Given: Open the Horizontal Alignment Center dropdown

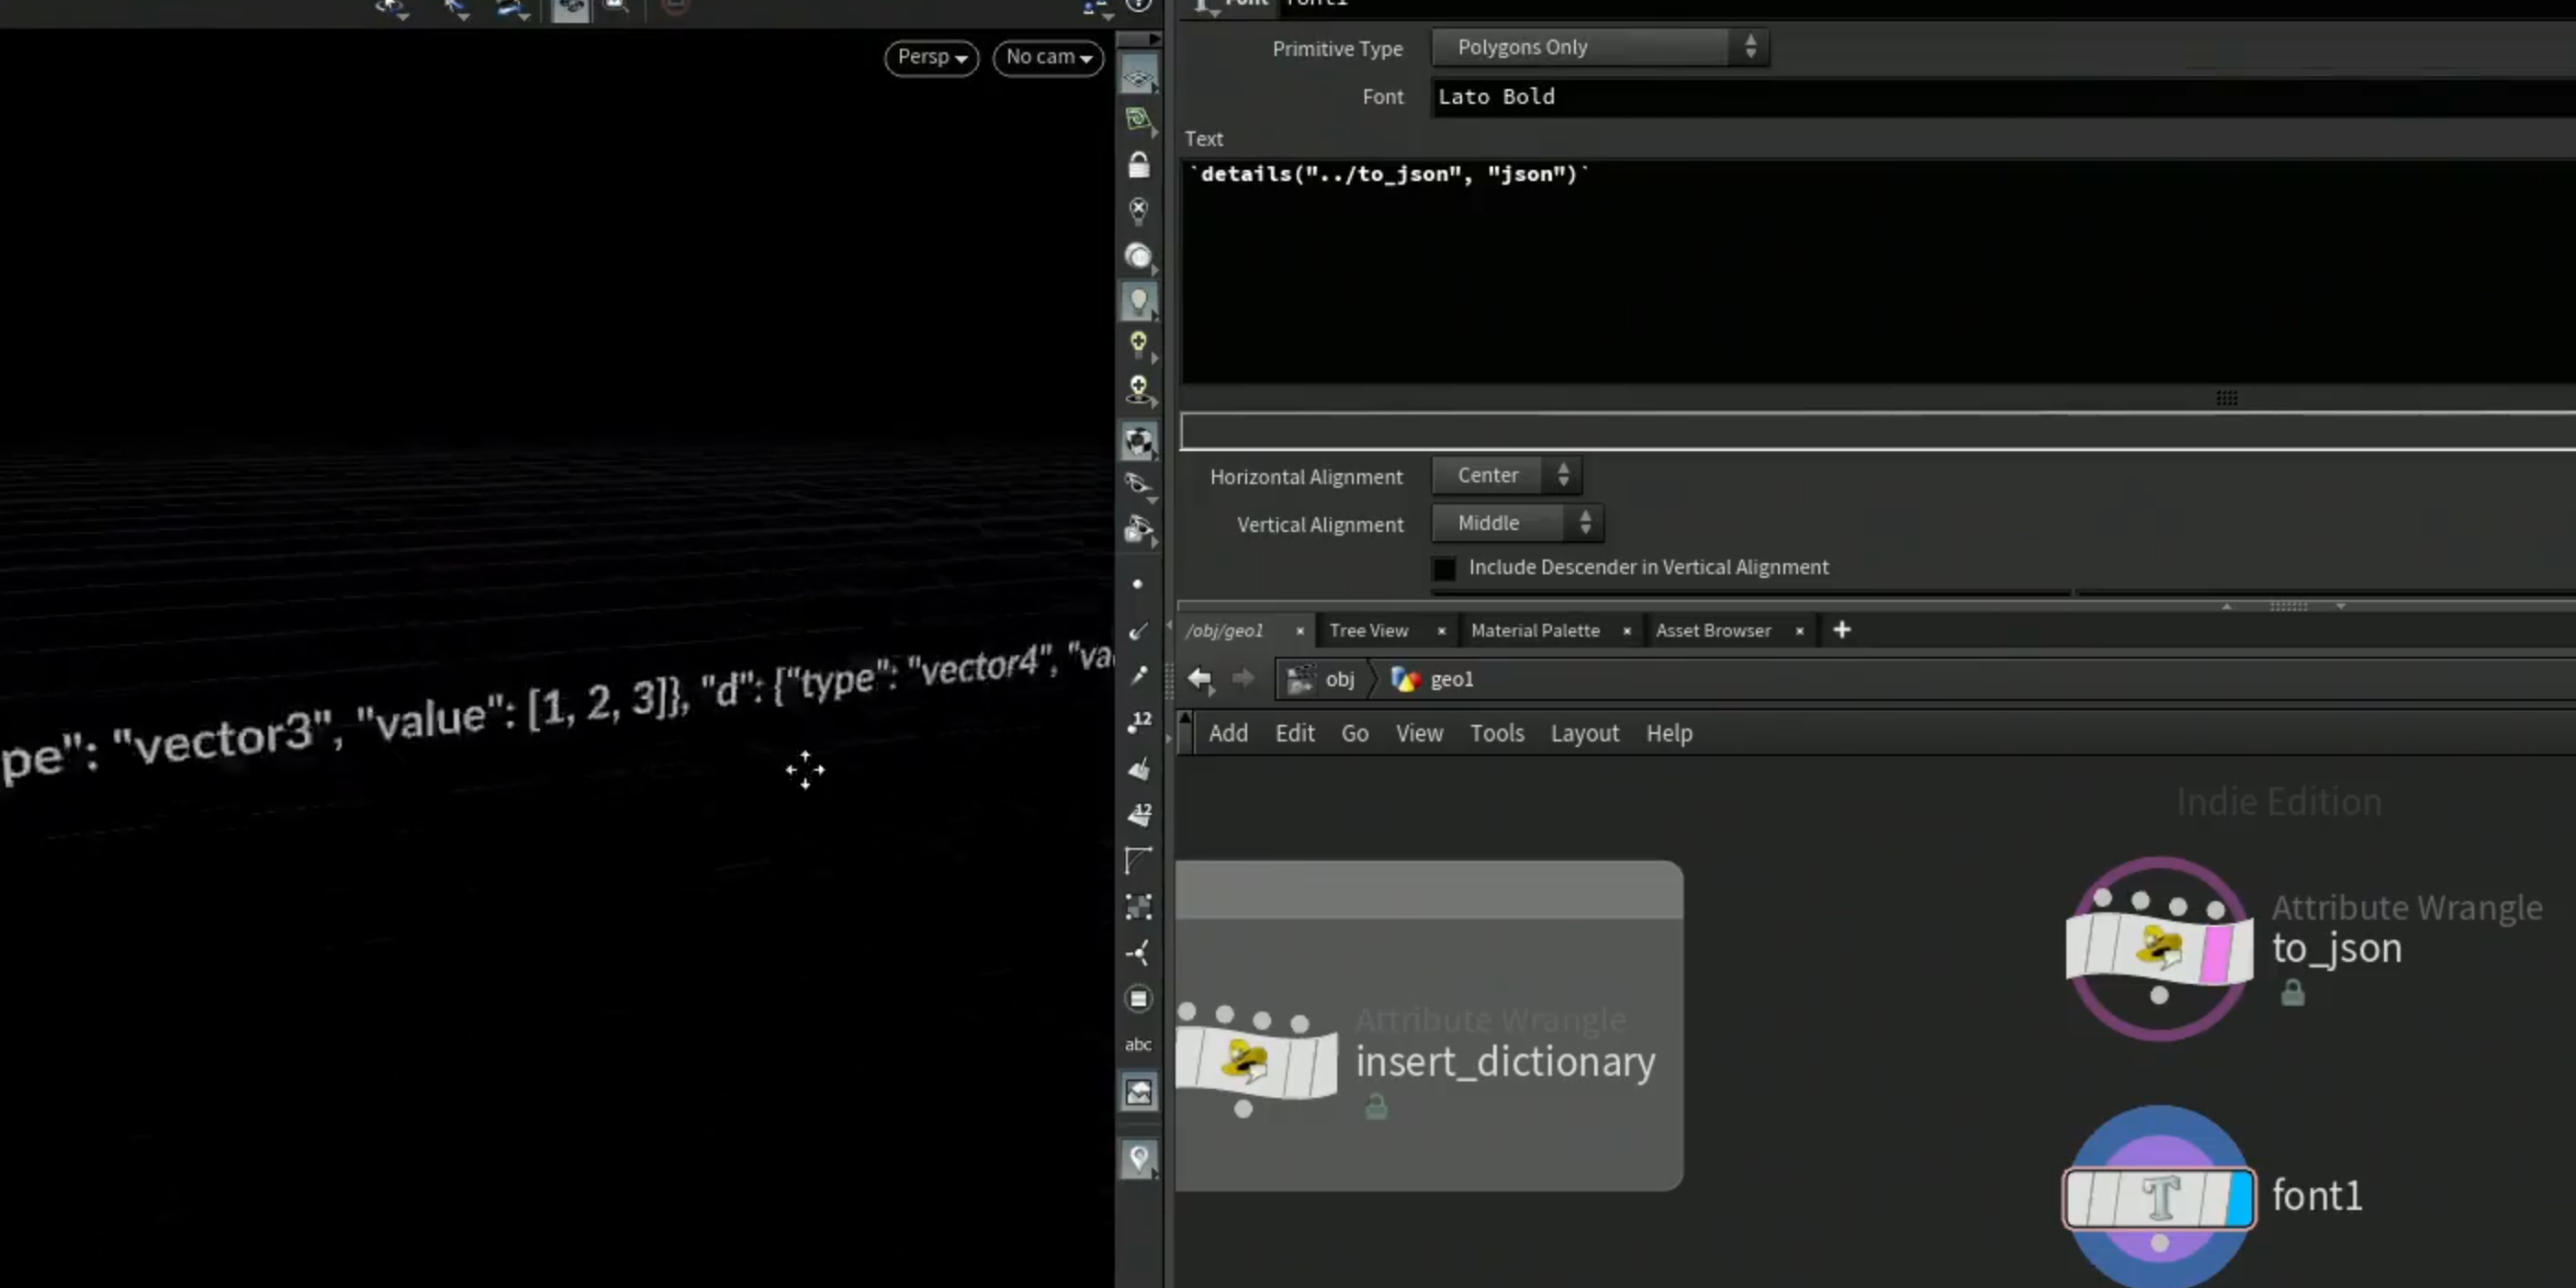Looking at the screenshot, I should 1506,476.
